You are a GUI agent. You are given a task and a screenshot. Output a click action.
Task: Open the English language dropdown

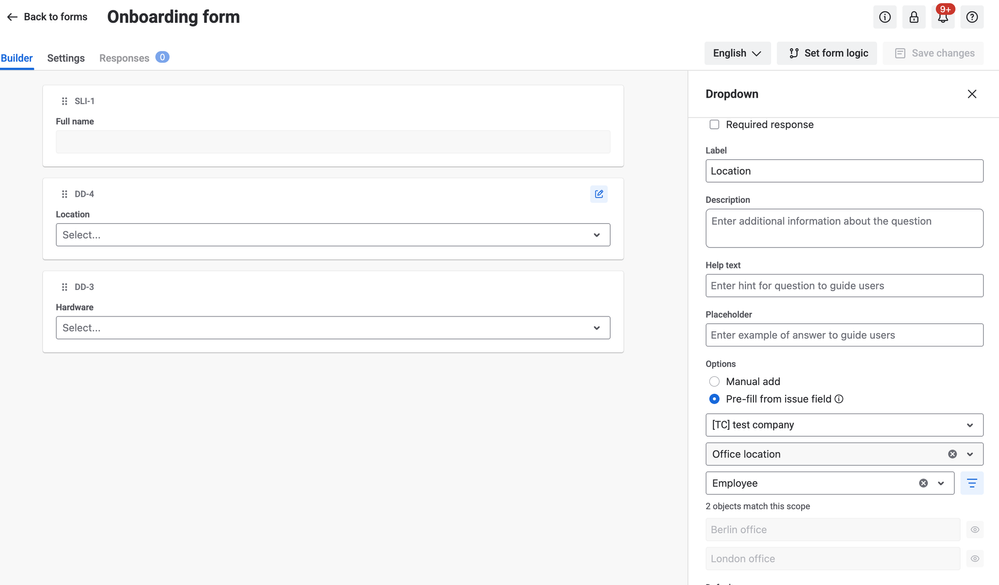click(x=737, y=54)
